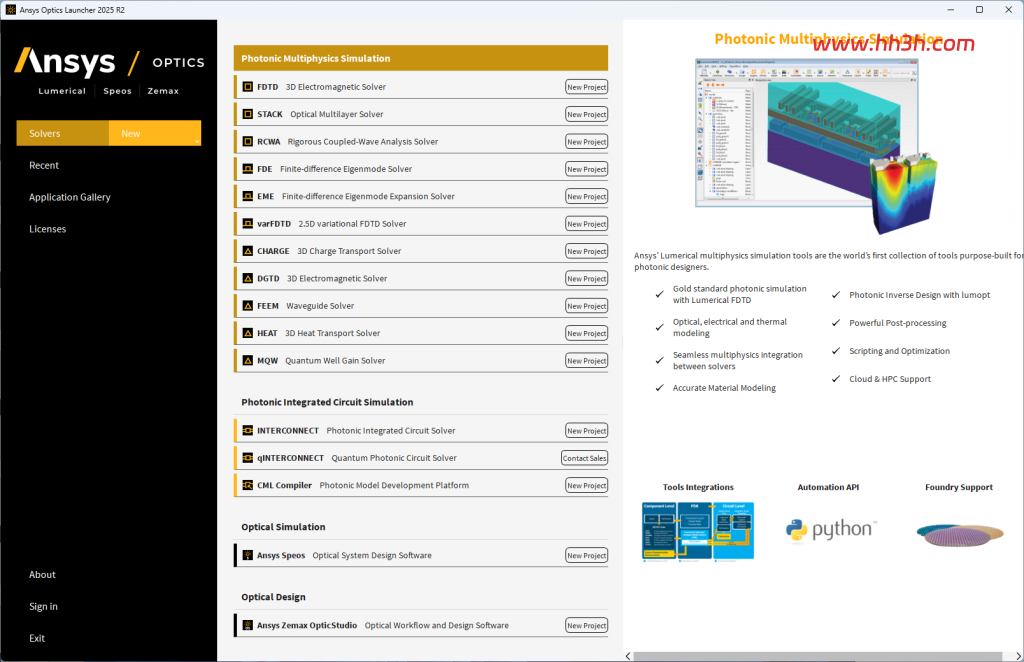Image resolution: width=1024 pixels, height=662 pixels.
Task: Choose Sign in from the sidebar
Action: (x=43, y=607)
